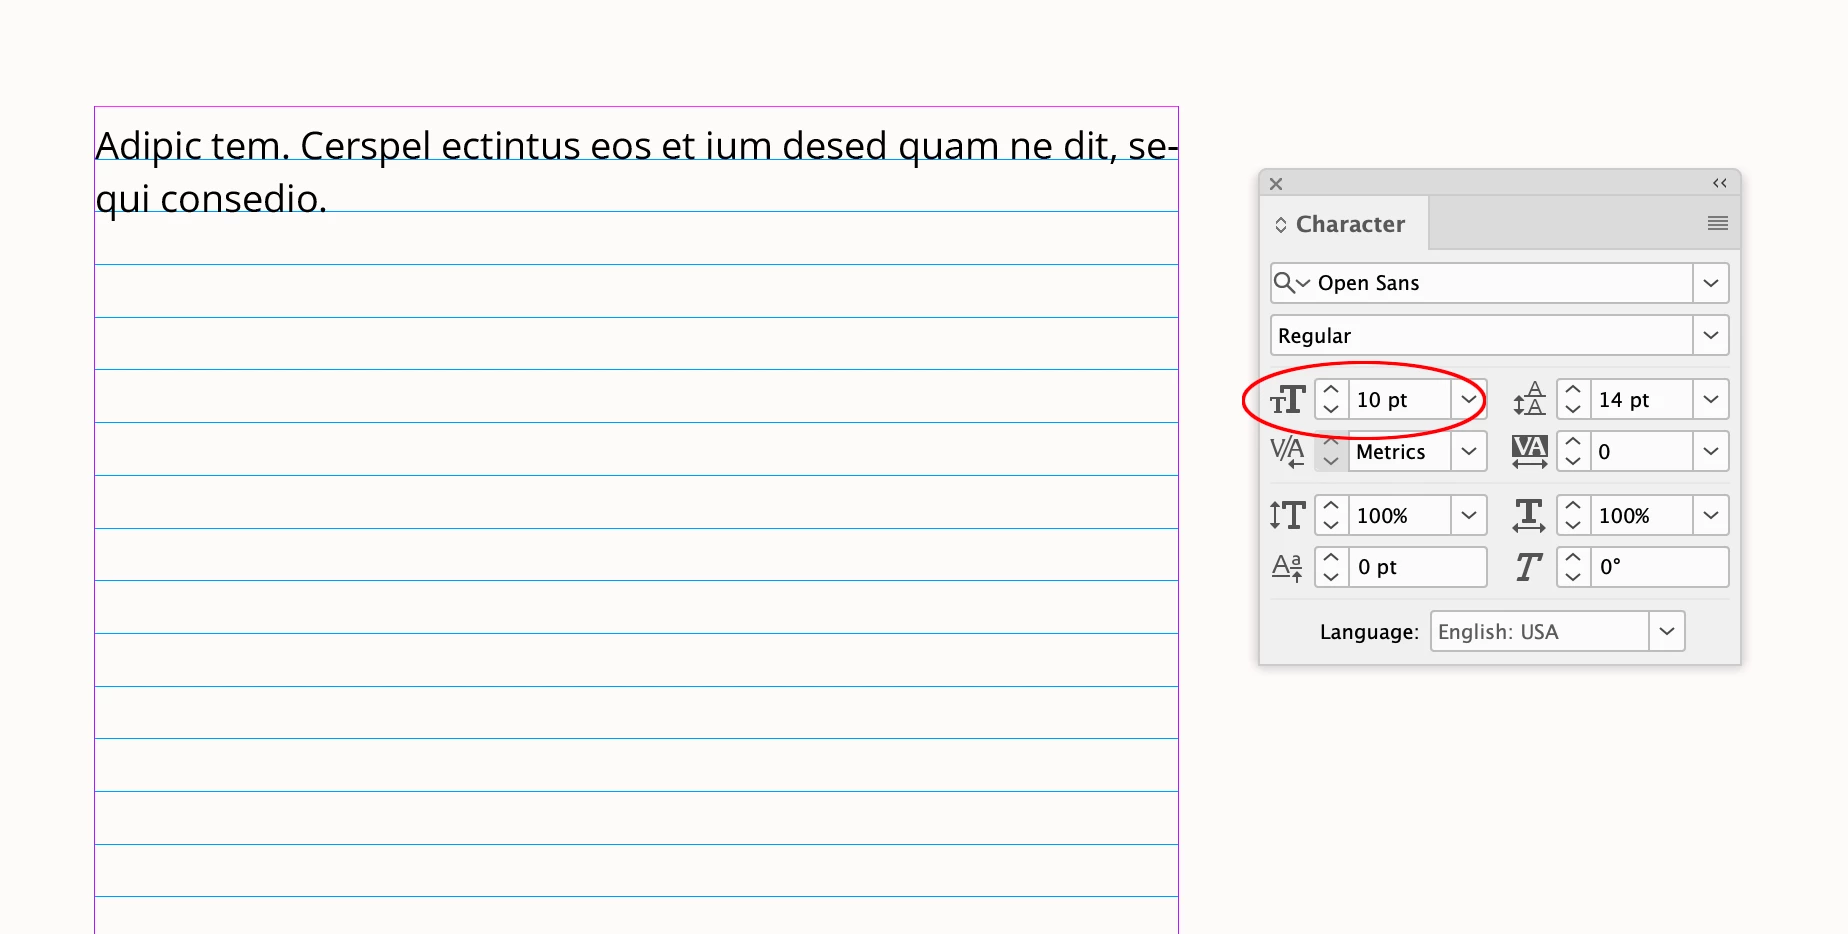Screen dimensions: 1848x934
Task: Click the baseline shift icon
Action: tap(1287, 567)
